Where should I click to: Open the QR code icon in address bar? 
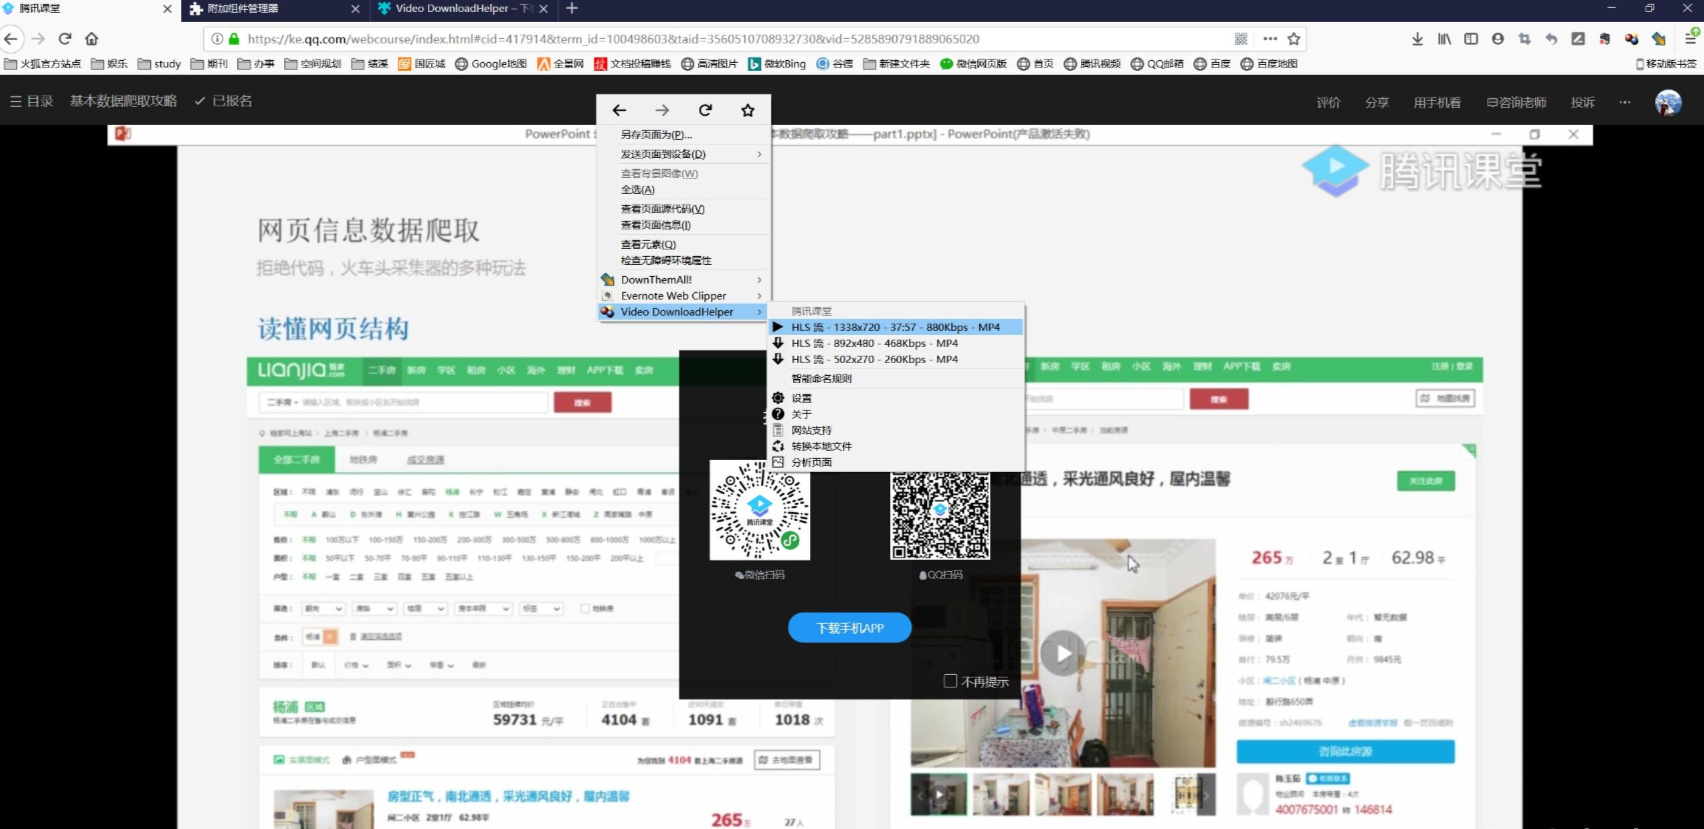[x=1241, y=39]
